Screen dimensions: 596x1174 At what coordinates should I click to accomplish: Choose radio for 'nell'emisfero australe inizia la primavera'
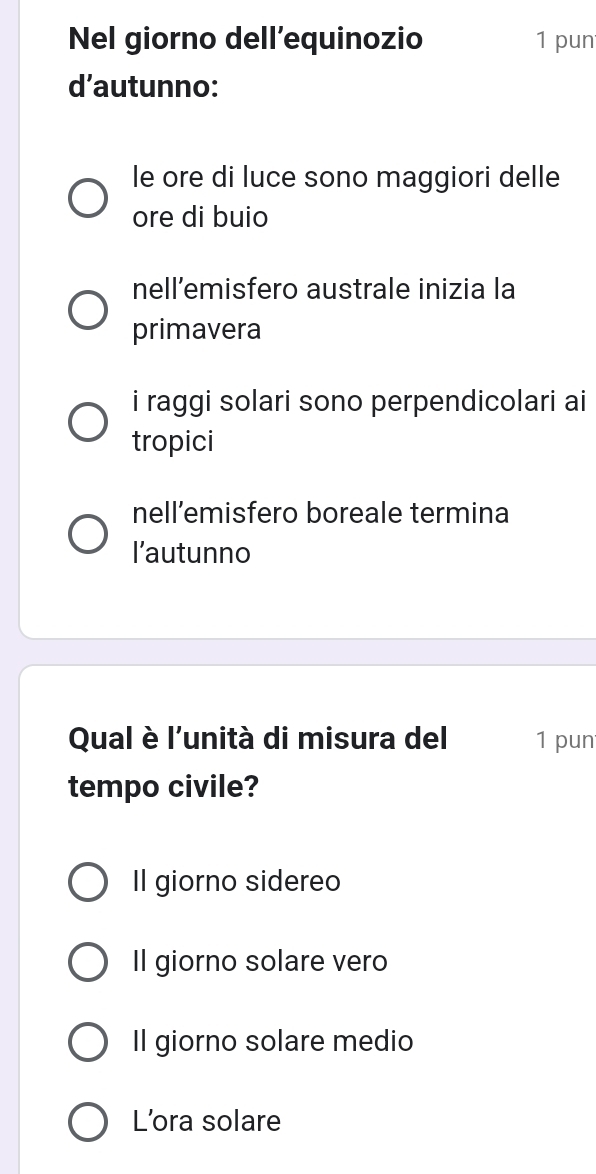point(88,310)
